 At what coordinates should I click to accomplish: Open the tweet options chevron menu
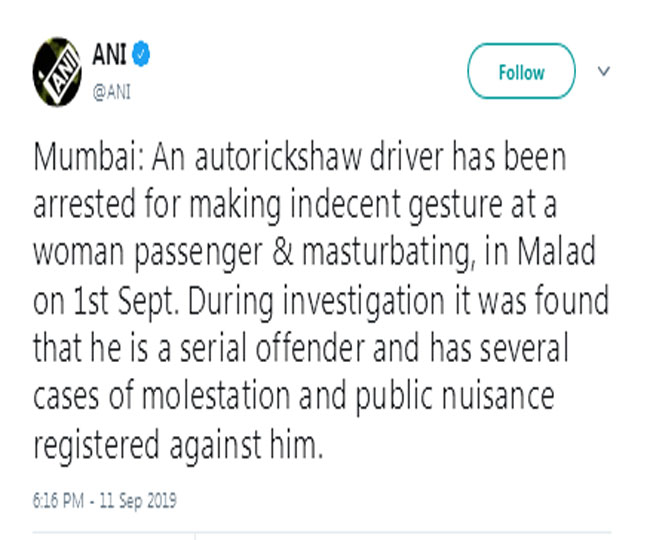604,71
